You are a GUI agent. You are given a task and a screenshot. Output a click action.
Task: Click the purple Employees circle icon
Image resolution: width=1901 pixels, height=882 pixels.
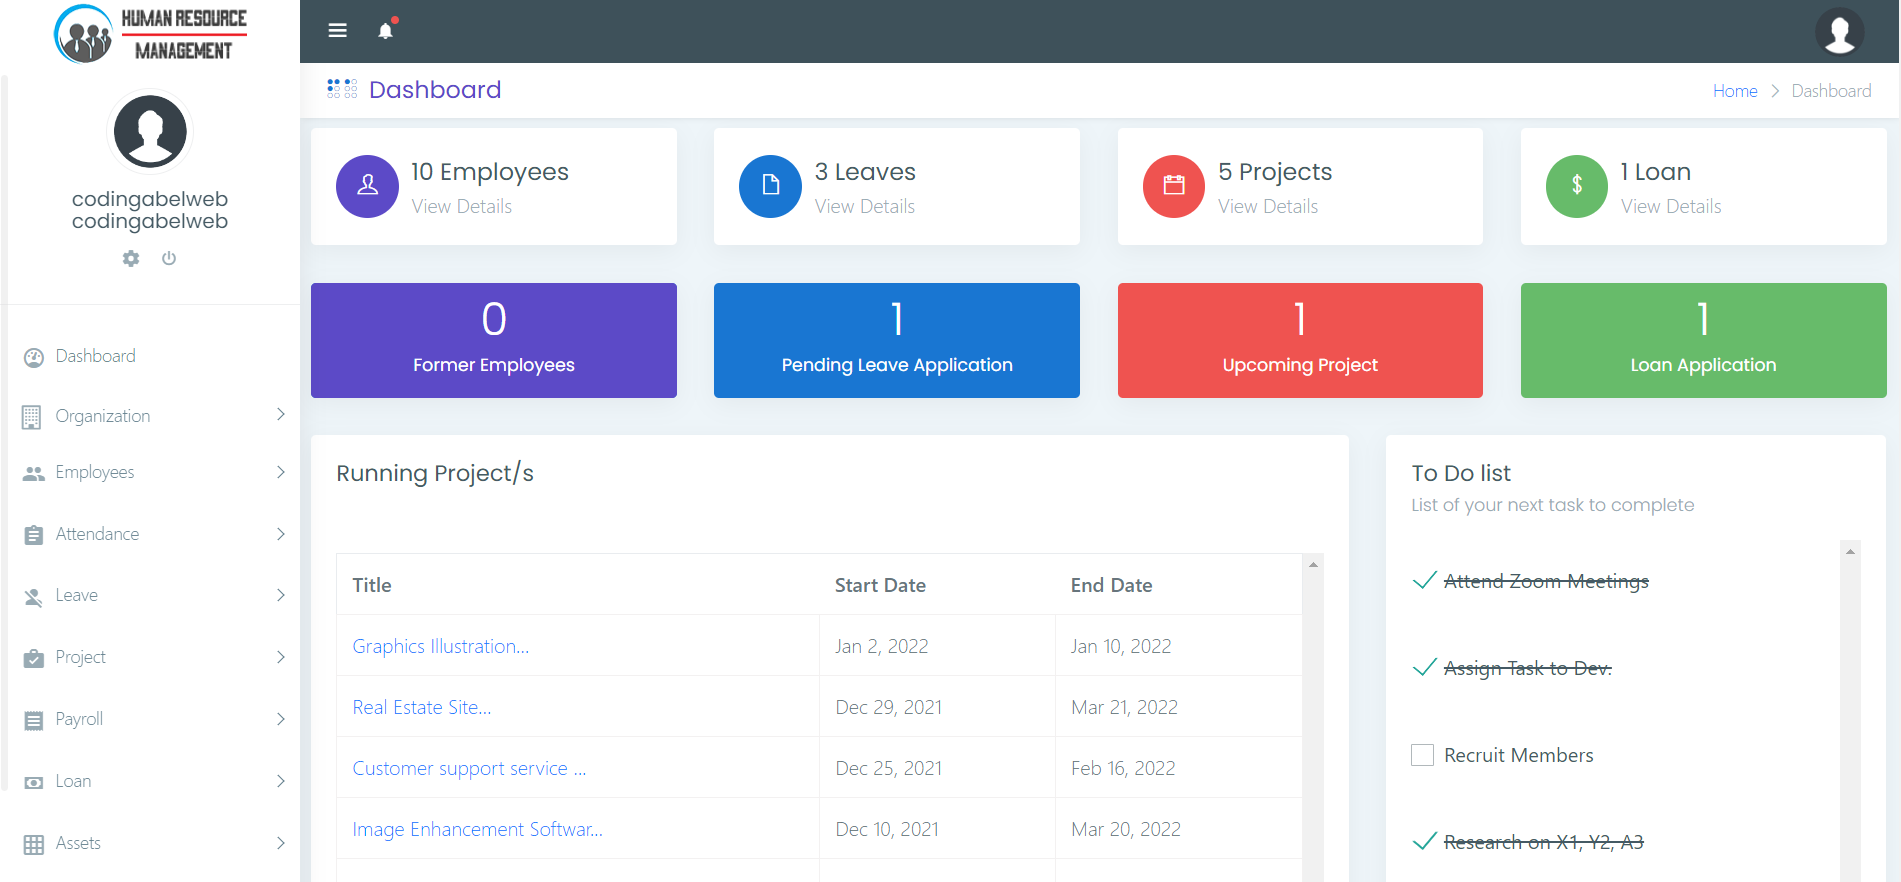[x=367, y=186]
